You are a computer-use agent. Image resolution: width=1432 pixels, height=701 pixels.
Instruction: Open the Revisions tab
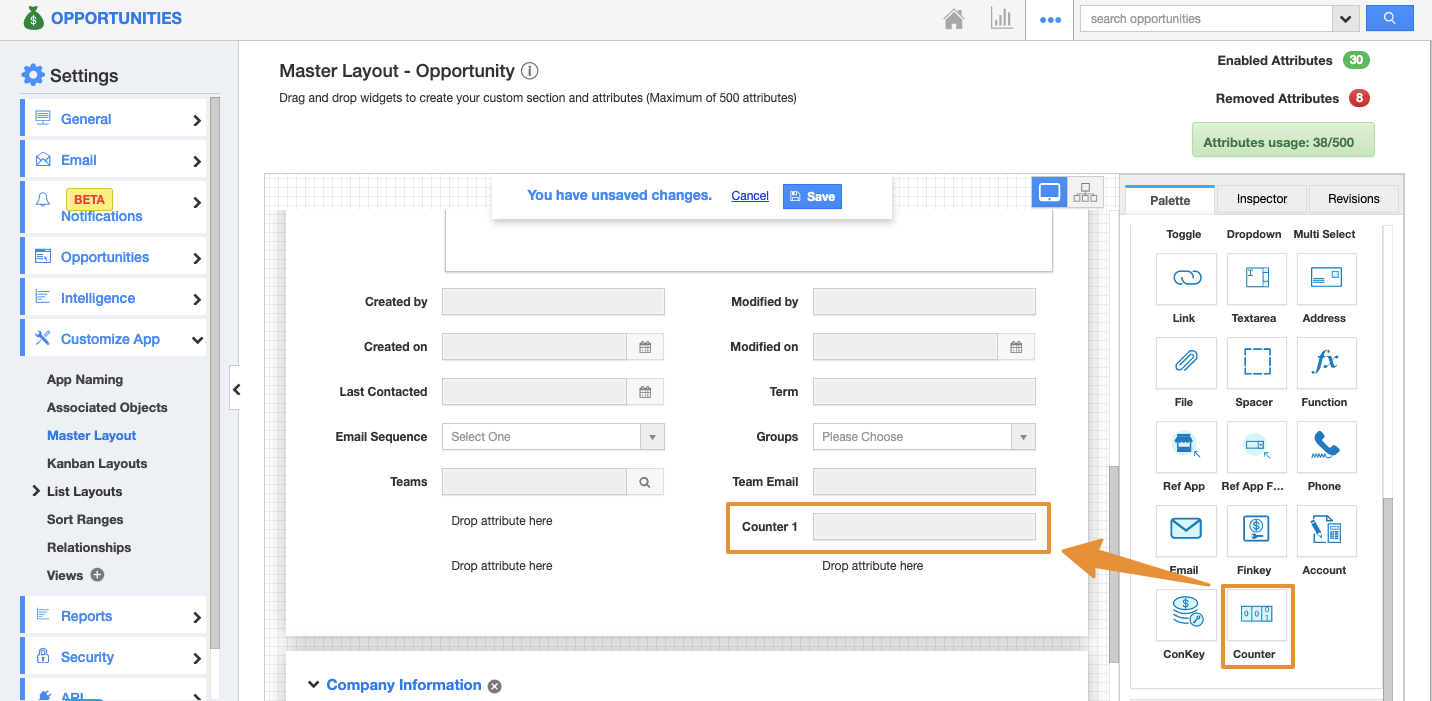point(1353,199)
